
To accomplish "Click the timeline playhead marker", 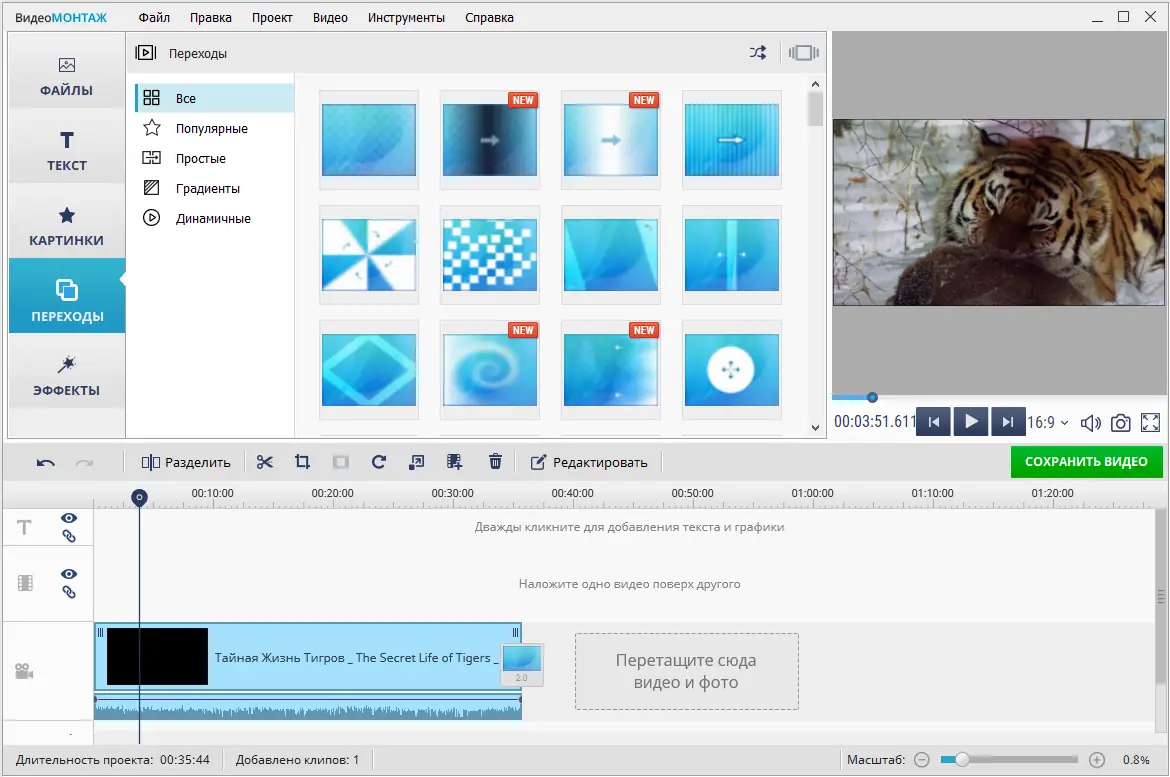I will click(x=139, y=497).
